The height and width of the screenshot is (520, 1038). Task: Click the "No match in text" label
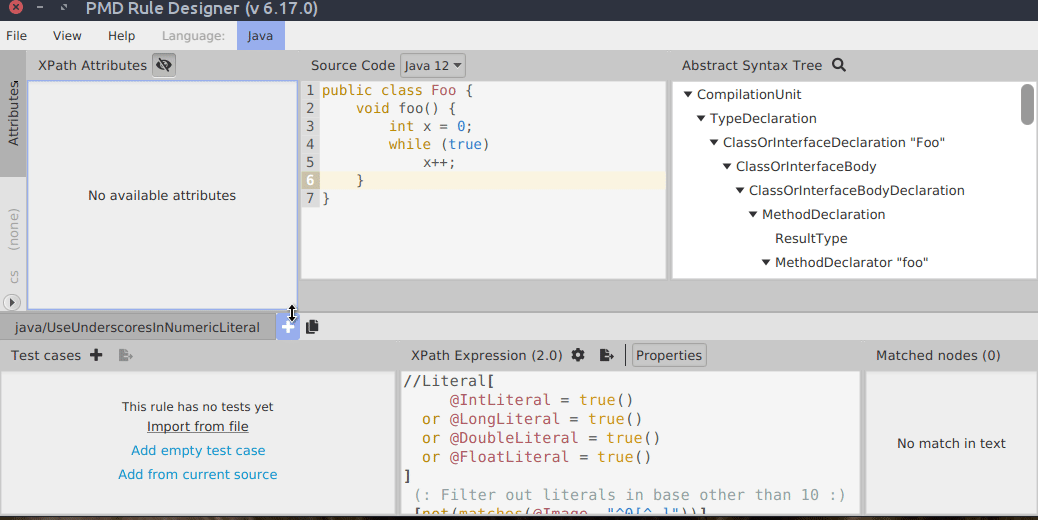951,443
